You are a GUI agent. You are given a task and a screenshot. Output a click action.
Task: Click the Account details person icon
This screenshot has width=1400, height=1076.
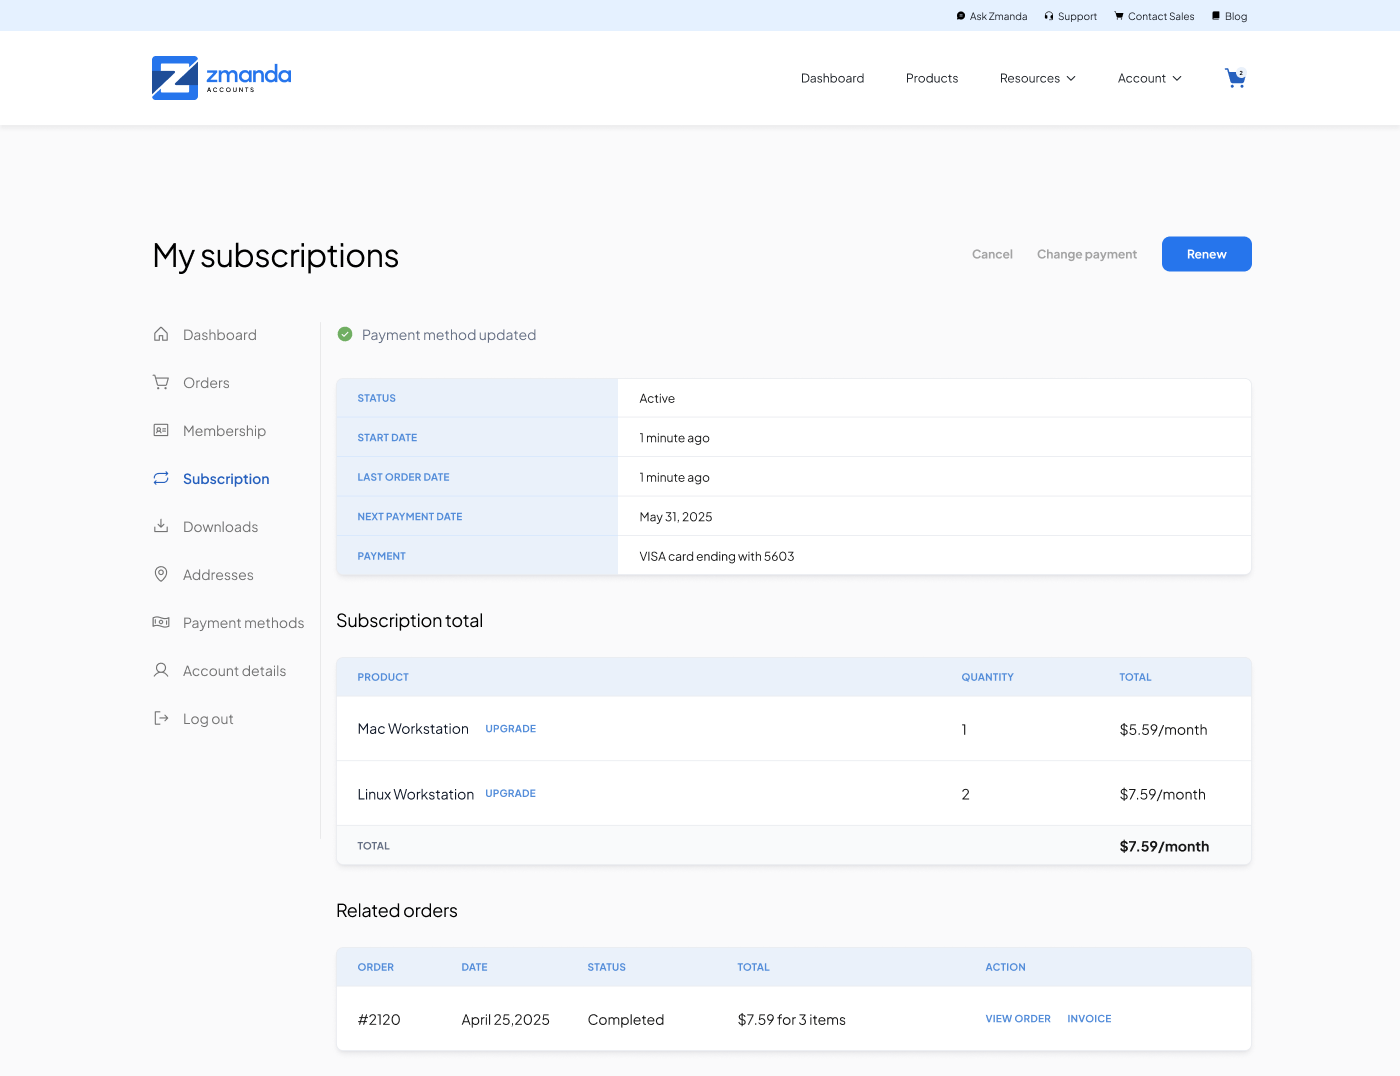click(161, 670)
